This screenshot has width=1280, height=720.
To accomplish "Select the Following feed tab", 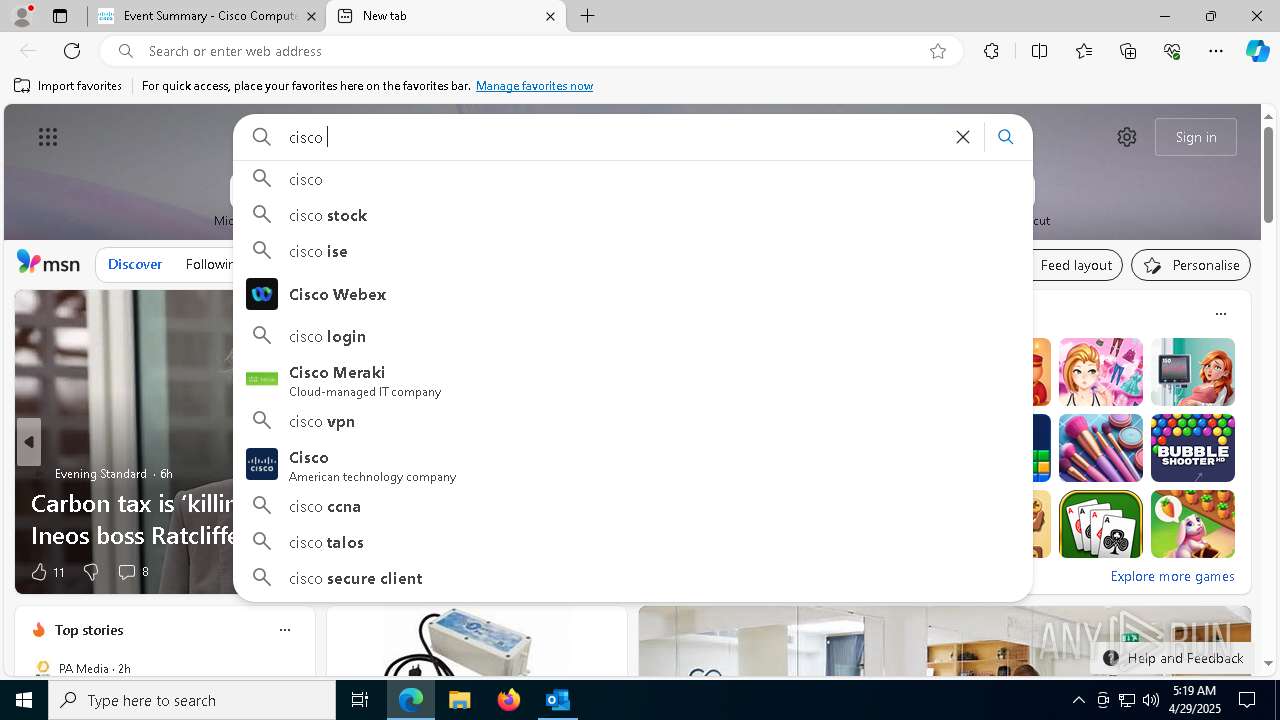I will [209, 265].
